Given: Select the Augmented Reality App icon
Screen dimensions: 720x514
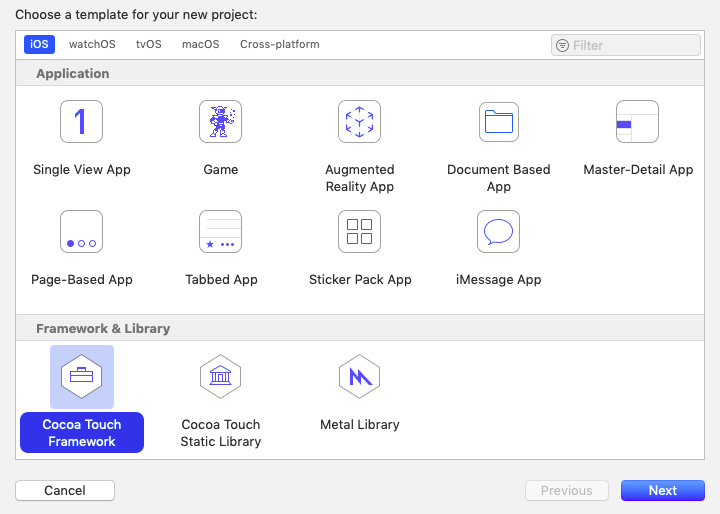Looking at the screenshot, I should pyautogui.click(x=360, y=122).
